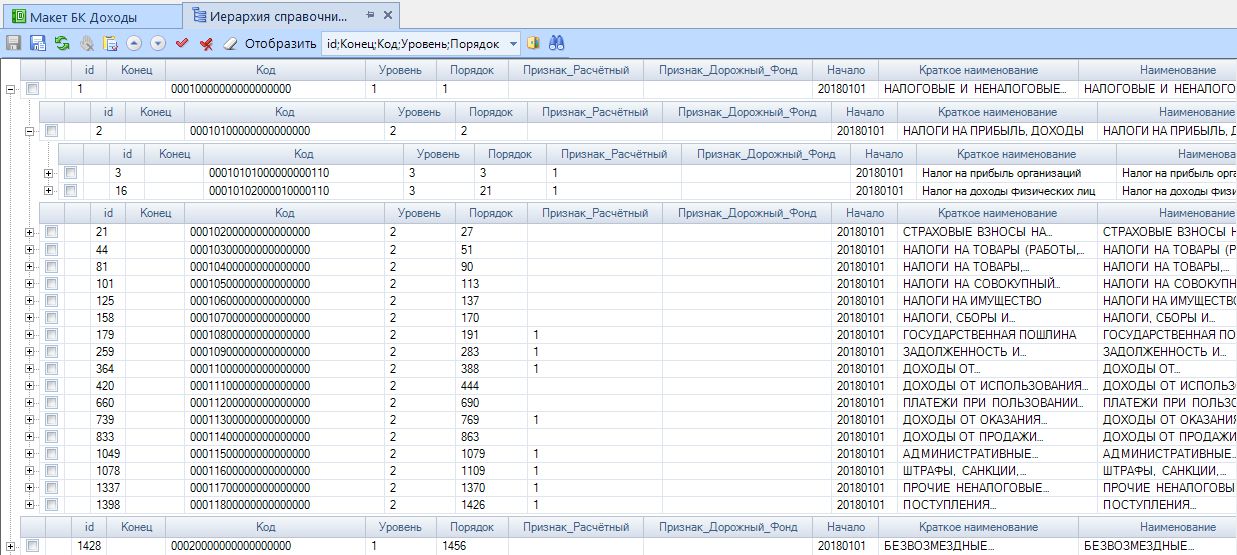
Task: Click the save floppy disk icon
Action: click(14, 44)
